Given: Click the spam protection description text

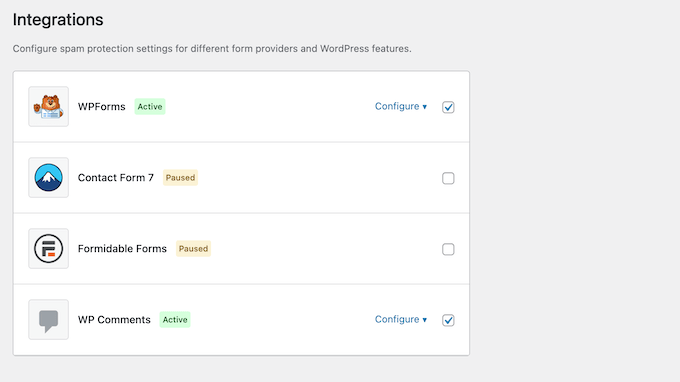Looking at the screenshot, I should point(212,49).
